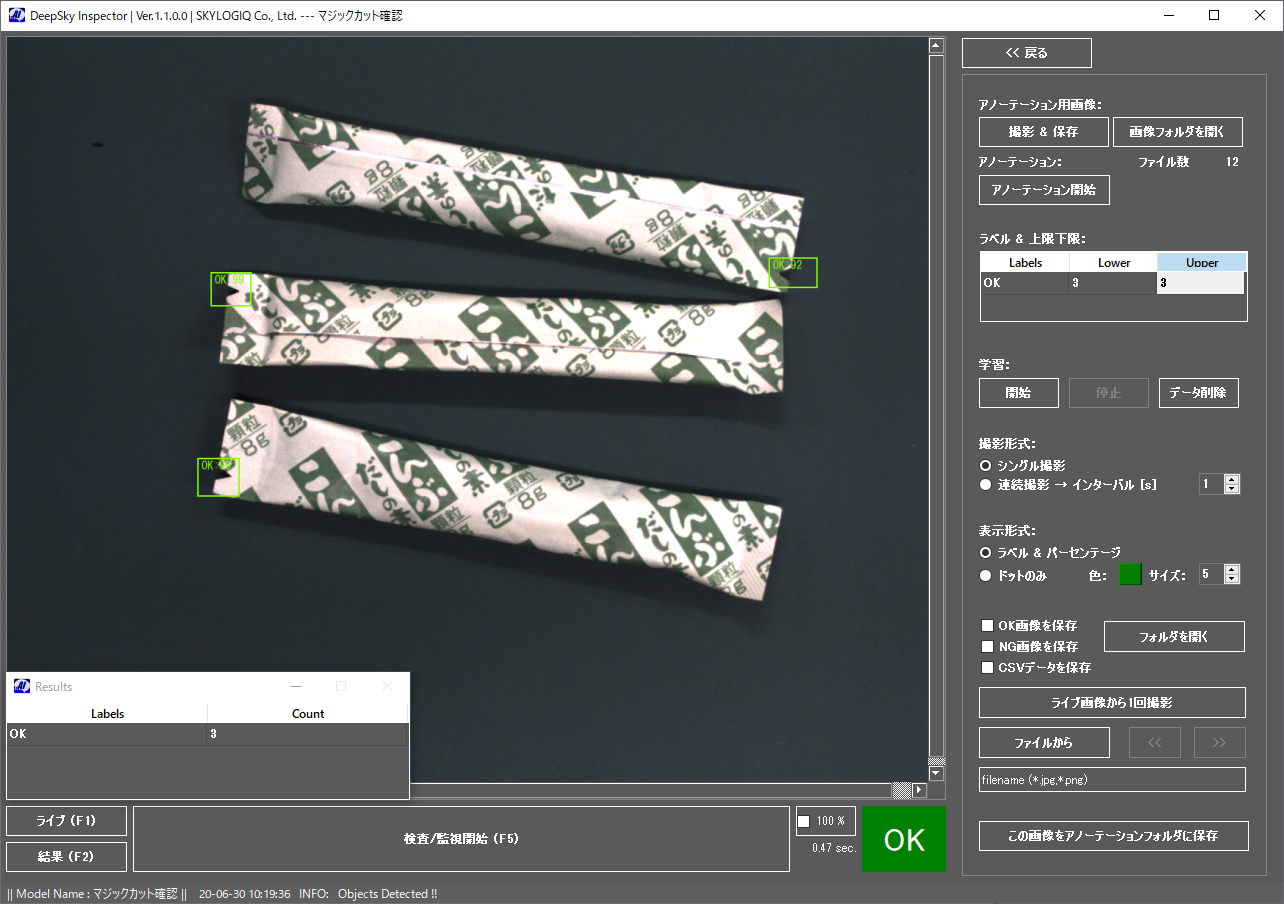Click the middle packet's OK detection box

click(x=231, y=289)
